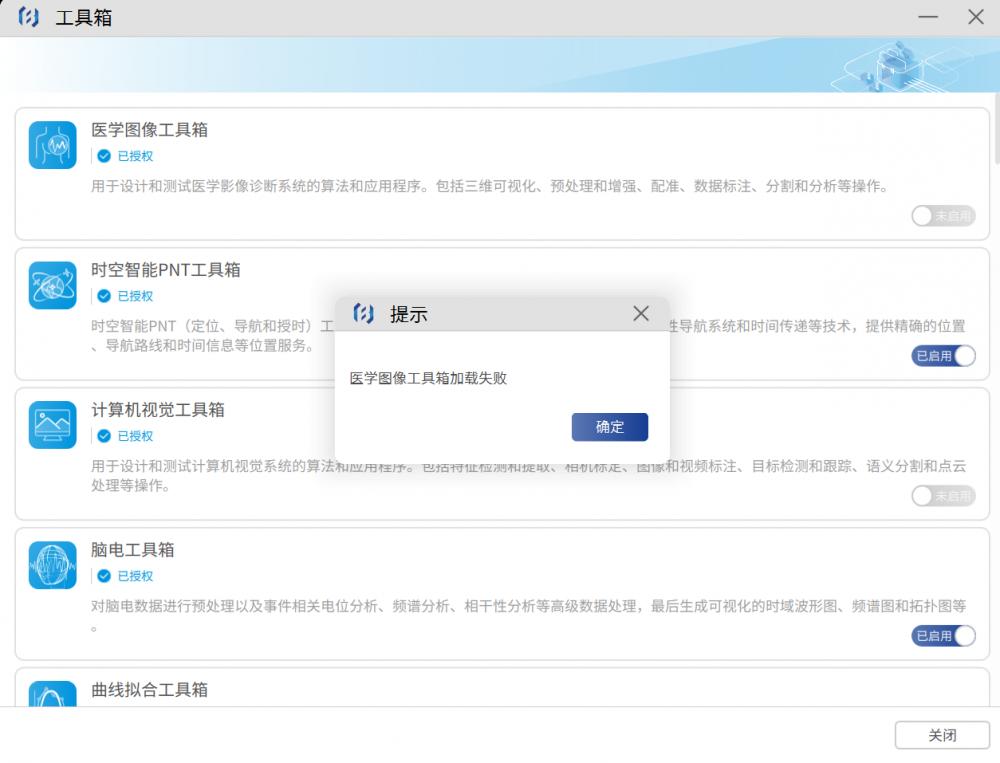Viewport: 1000px width, 763px height.
Task: Disable the 时空智能PNT工具箱 toggle
Action: [x=942, y=356]
